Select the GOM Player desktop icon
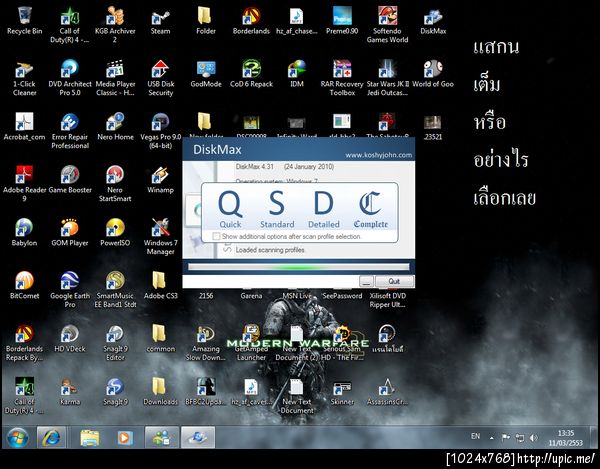Image resolution: width=600 pixels, height=469 pixels. pos(70,233)
